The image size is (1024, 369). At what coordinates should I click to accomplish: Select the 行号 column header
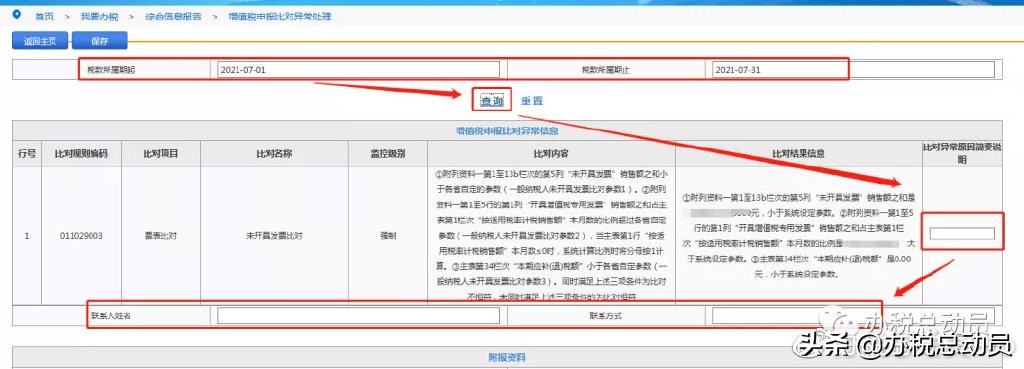[27, 154]
